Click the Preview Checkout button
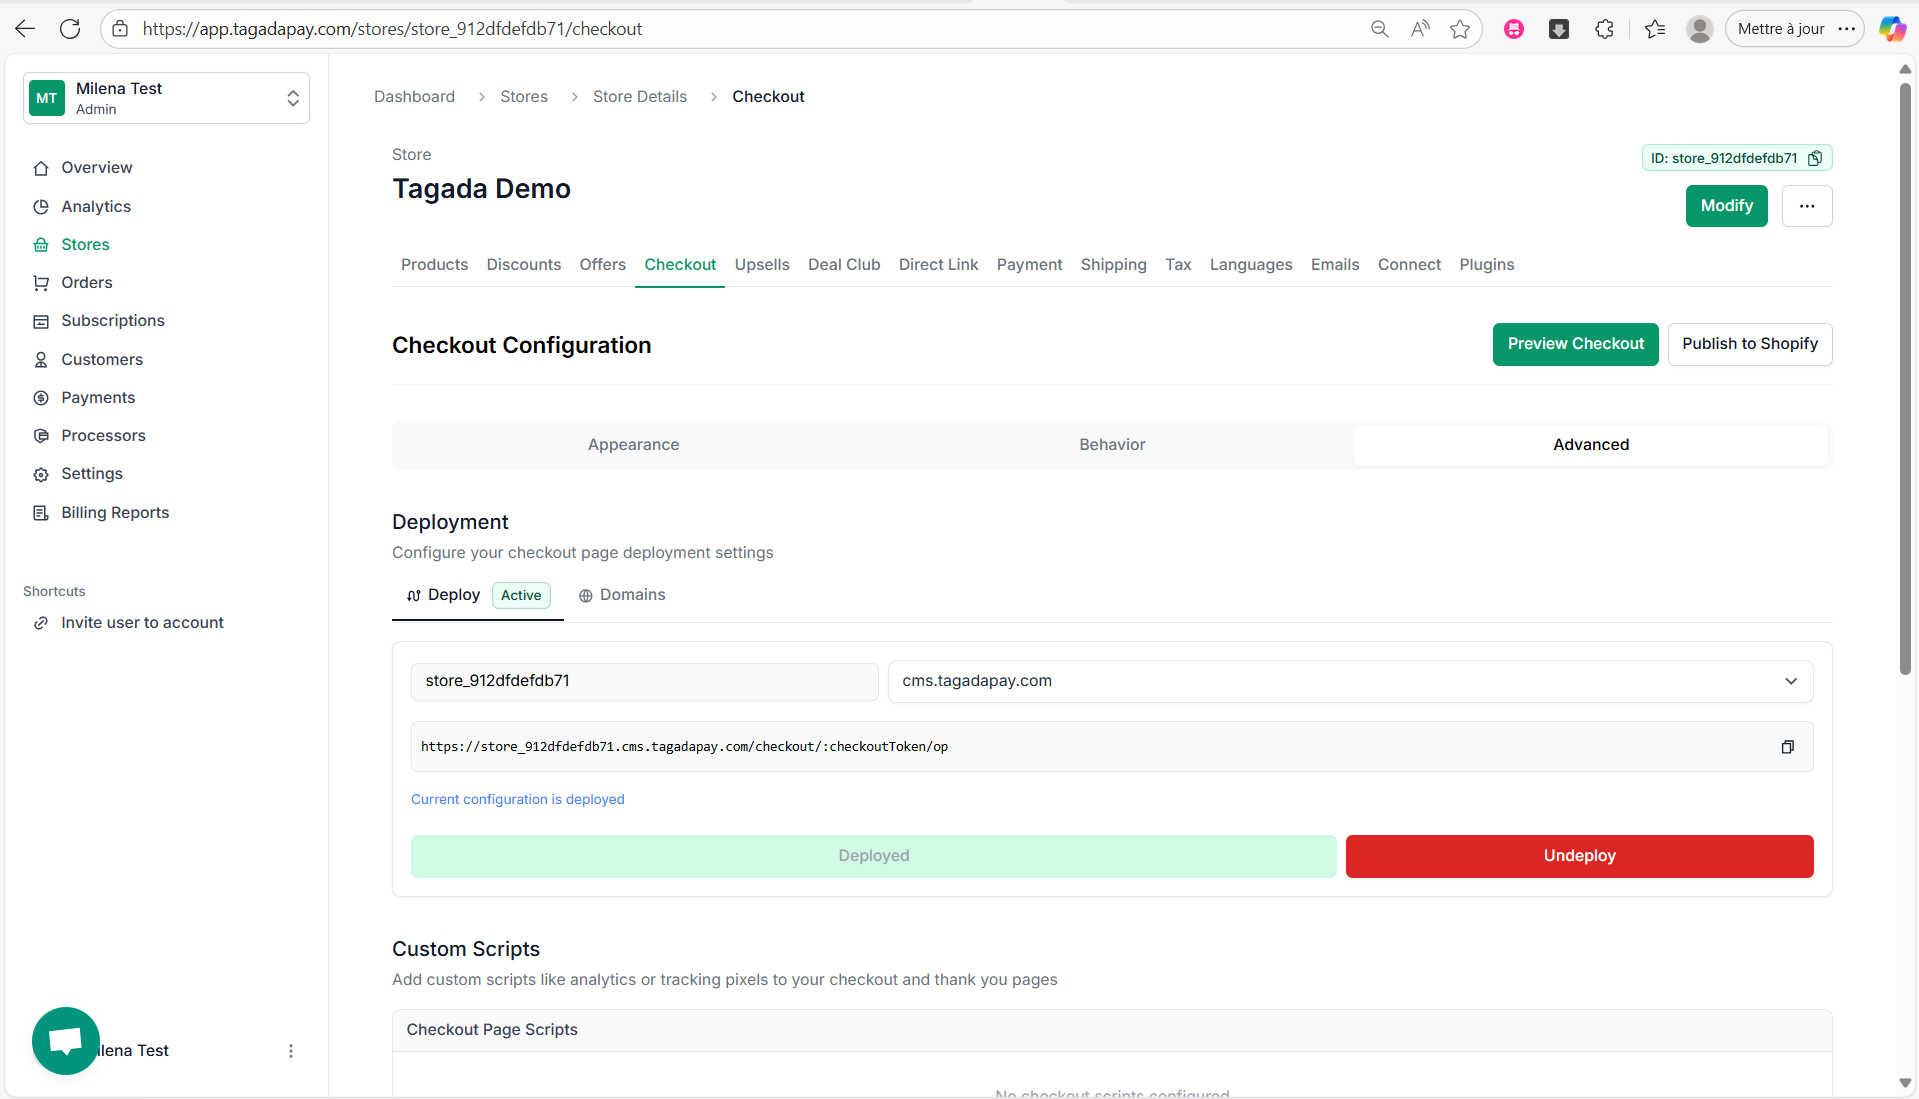Screen dimensions: 1919x1099 click(x=1575, y=344)
